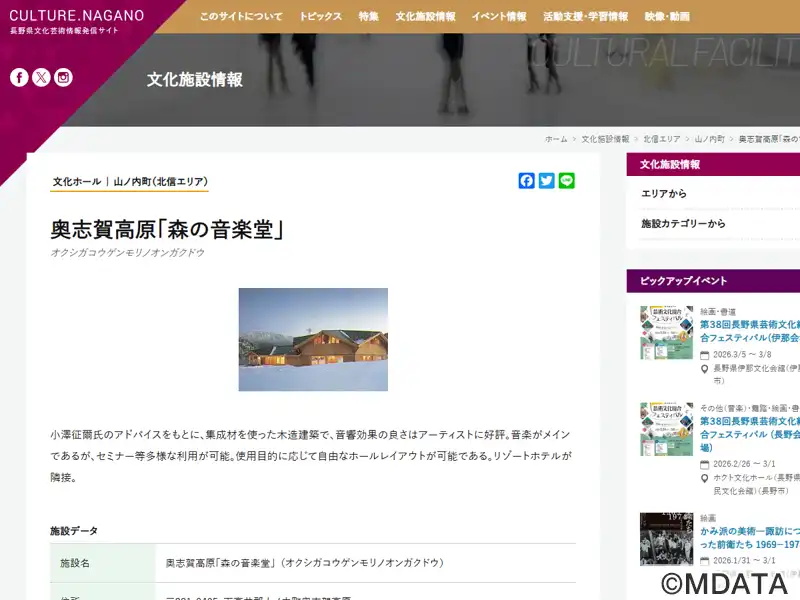Open the Facebook icon in header
The height and width of the screenshot is (600, 800).
(19, 78)
